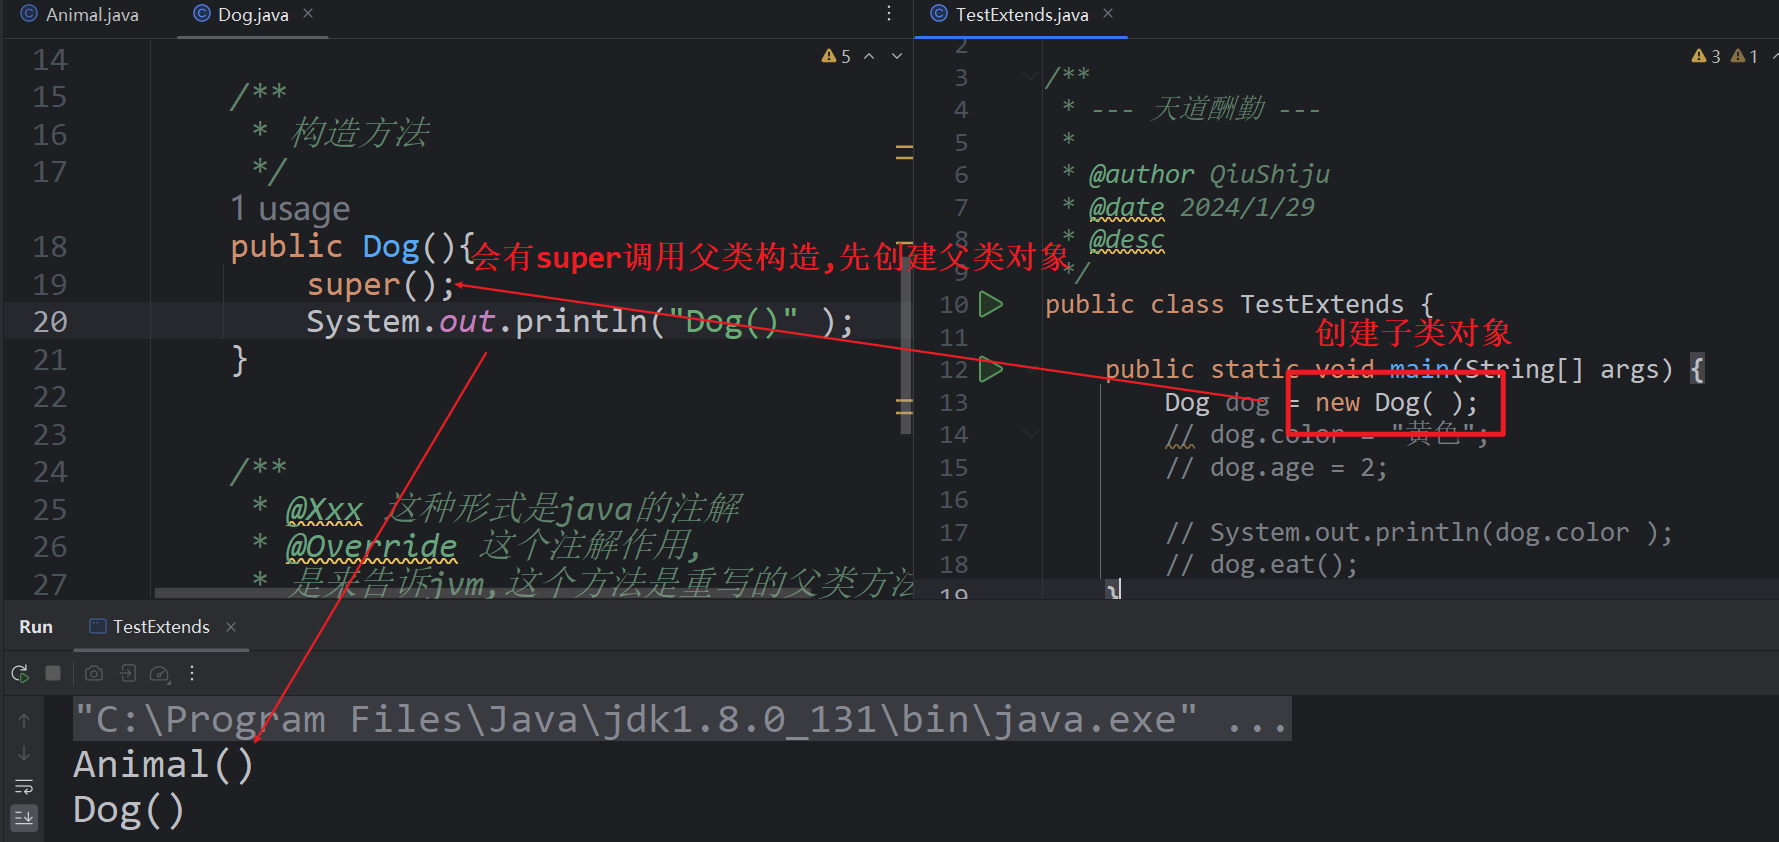Click the super() call on line 19
The image size is (1779, 842).
coord(381,285)
